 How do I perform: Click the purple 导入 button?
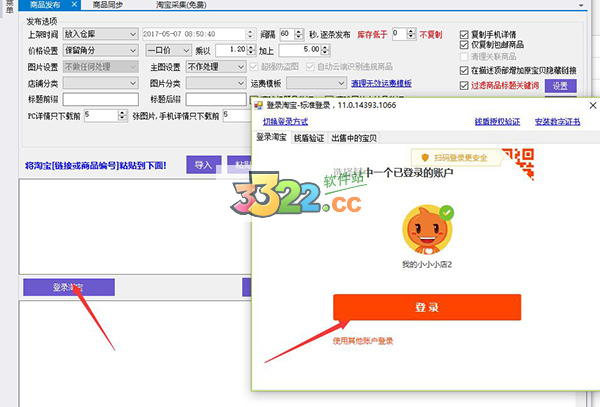coord(204,165)
